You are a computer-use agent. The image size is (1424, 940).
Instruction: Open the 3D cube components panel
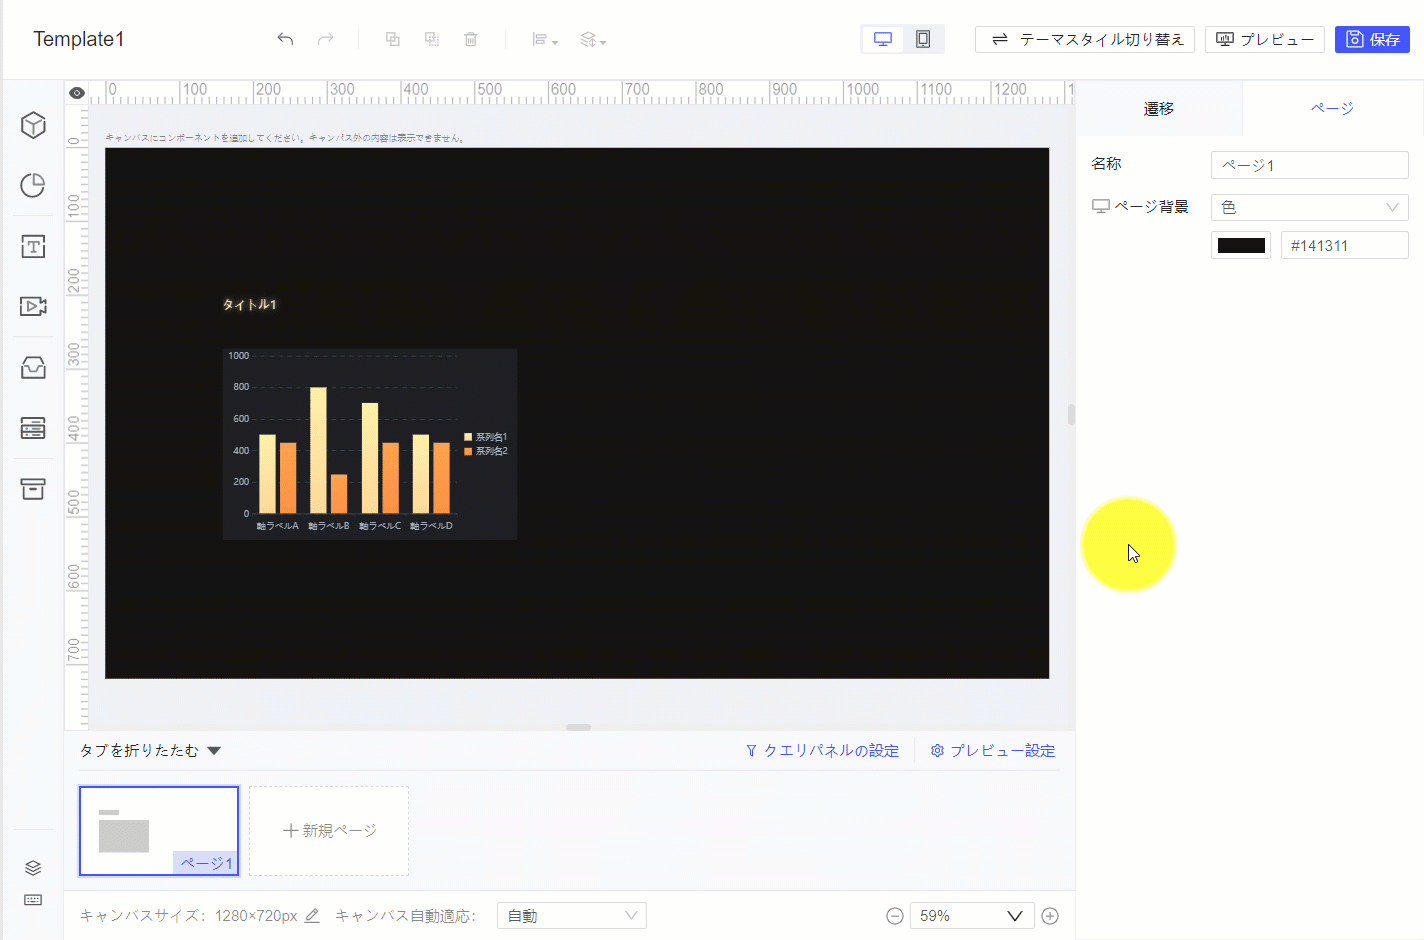[x=33, y=125]
